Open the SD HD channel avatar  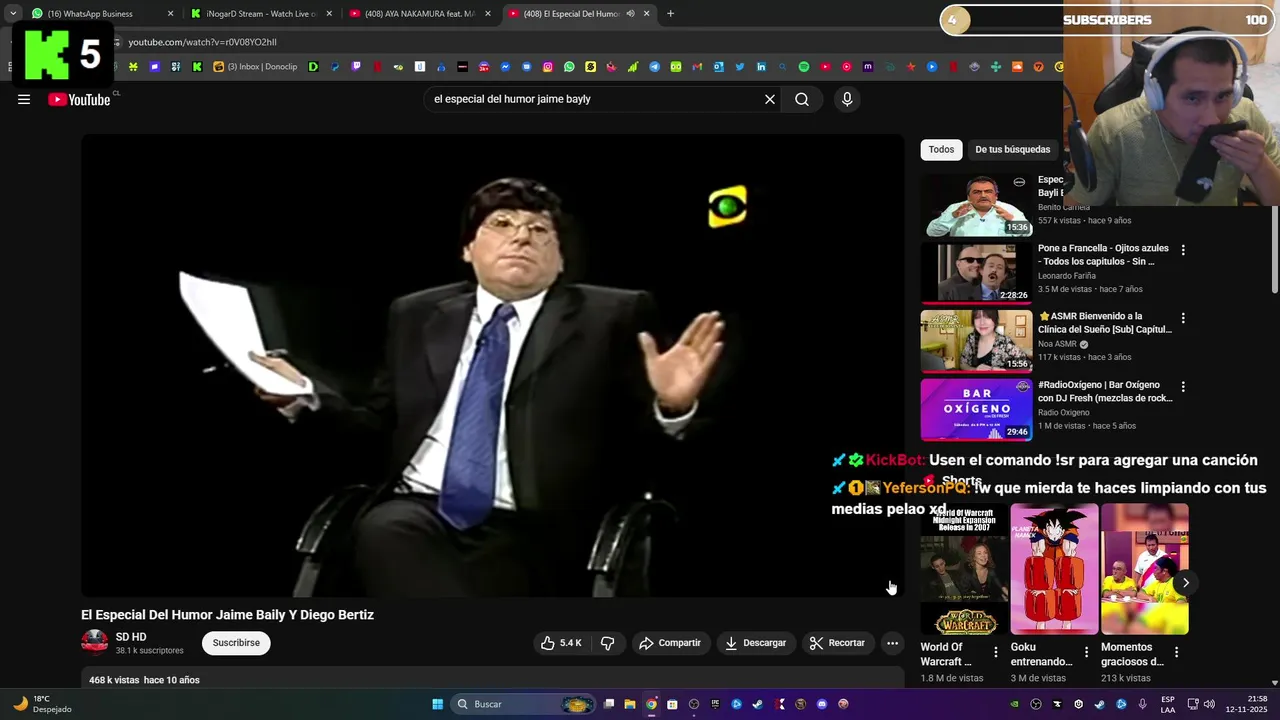(x=94, y=643)
